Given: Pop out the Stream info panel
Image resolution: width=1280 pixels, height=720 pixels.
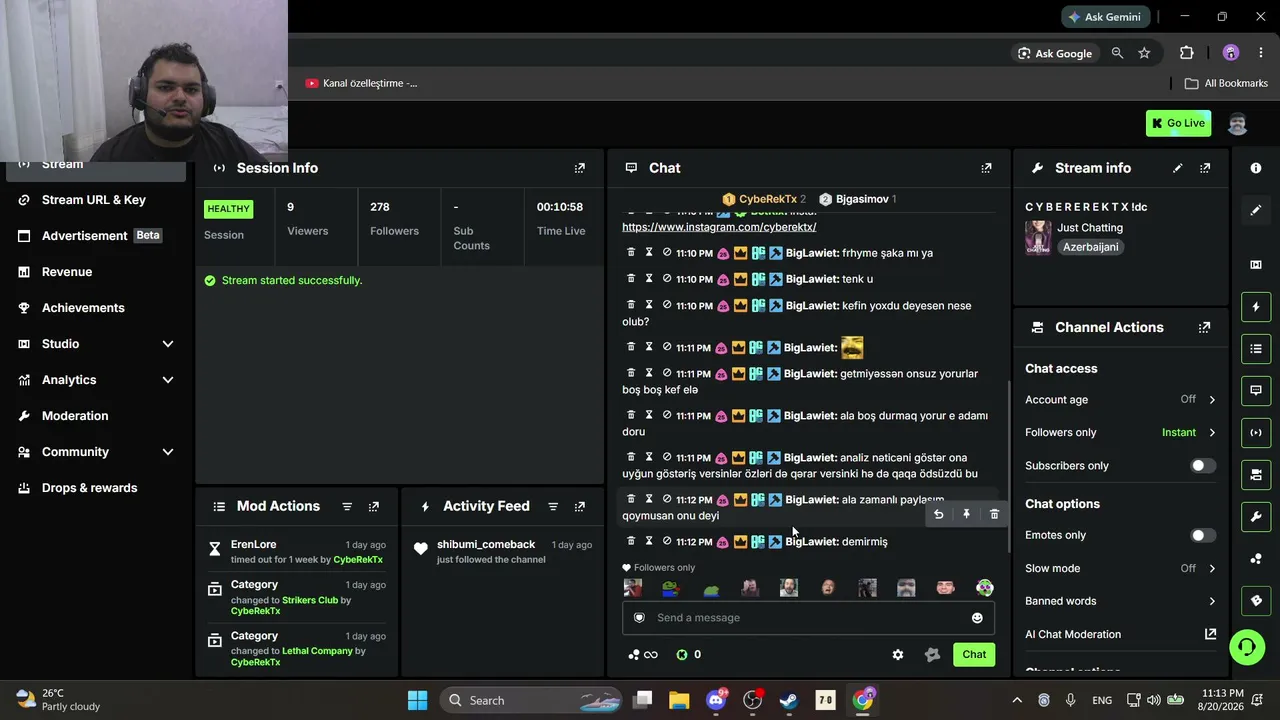Looking at the screenshot, I should 1205,168.
